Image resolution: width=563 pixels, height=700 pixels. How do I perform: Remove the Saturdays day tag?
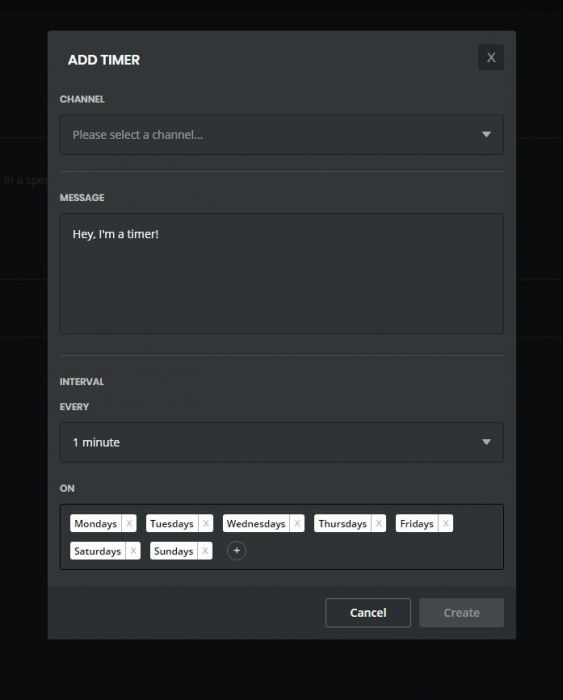[x=133, y=551]
